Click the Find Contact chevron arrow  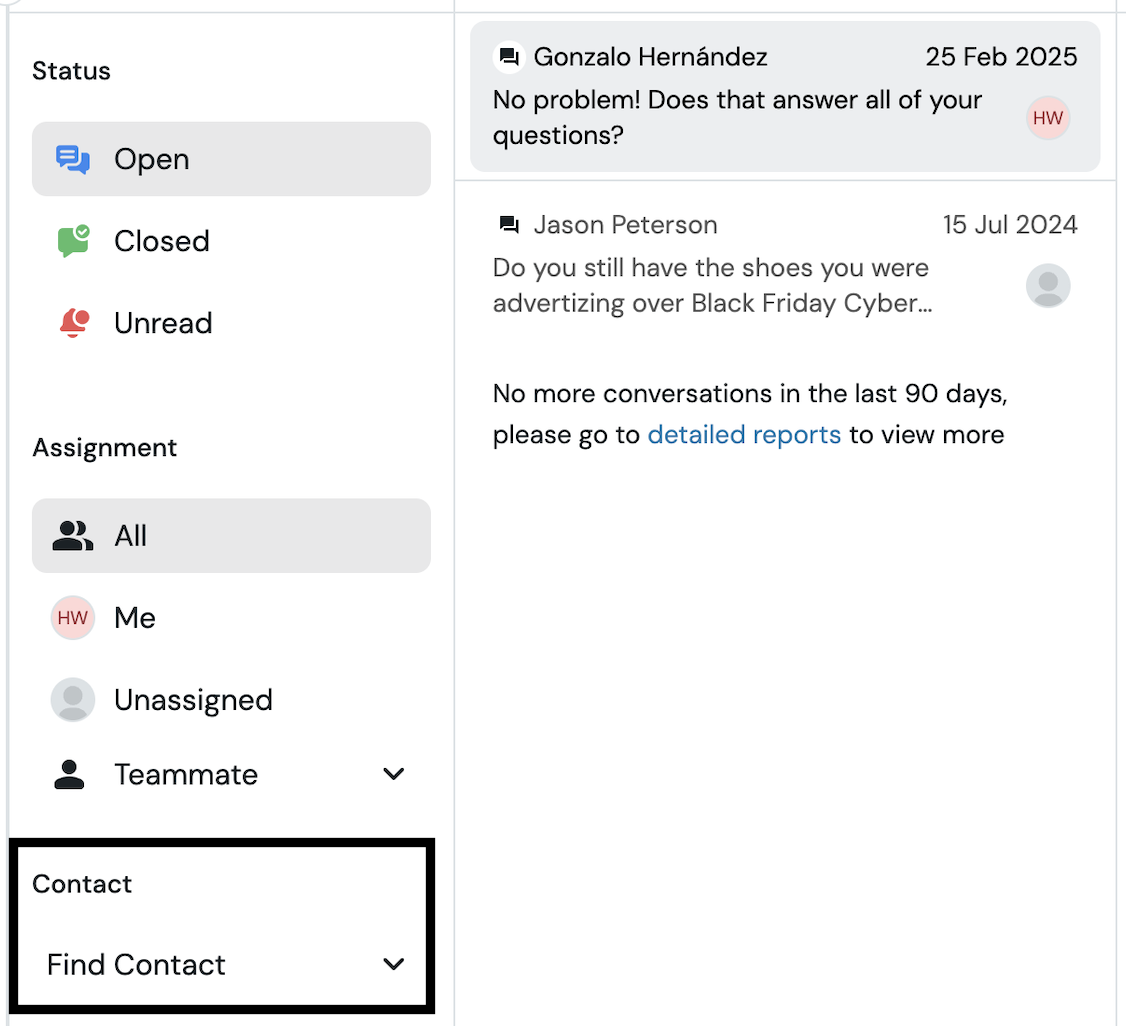coord(394,964)
